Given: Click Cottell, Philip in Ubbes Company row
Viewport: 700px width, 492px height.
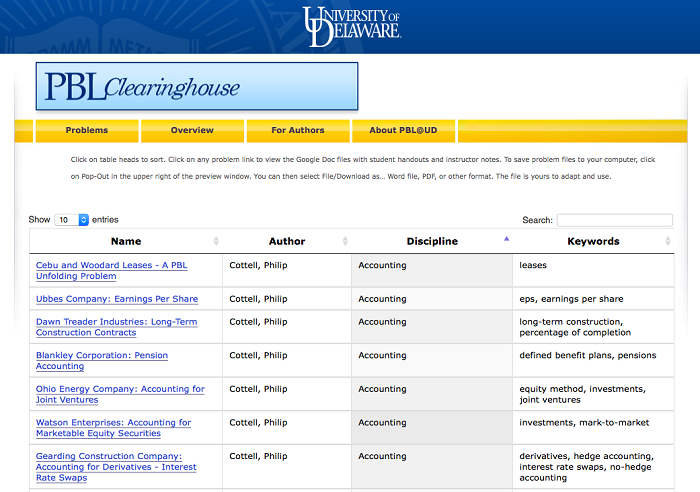Looking at the screenshot, I should 258,299.
